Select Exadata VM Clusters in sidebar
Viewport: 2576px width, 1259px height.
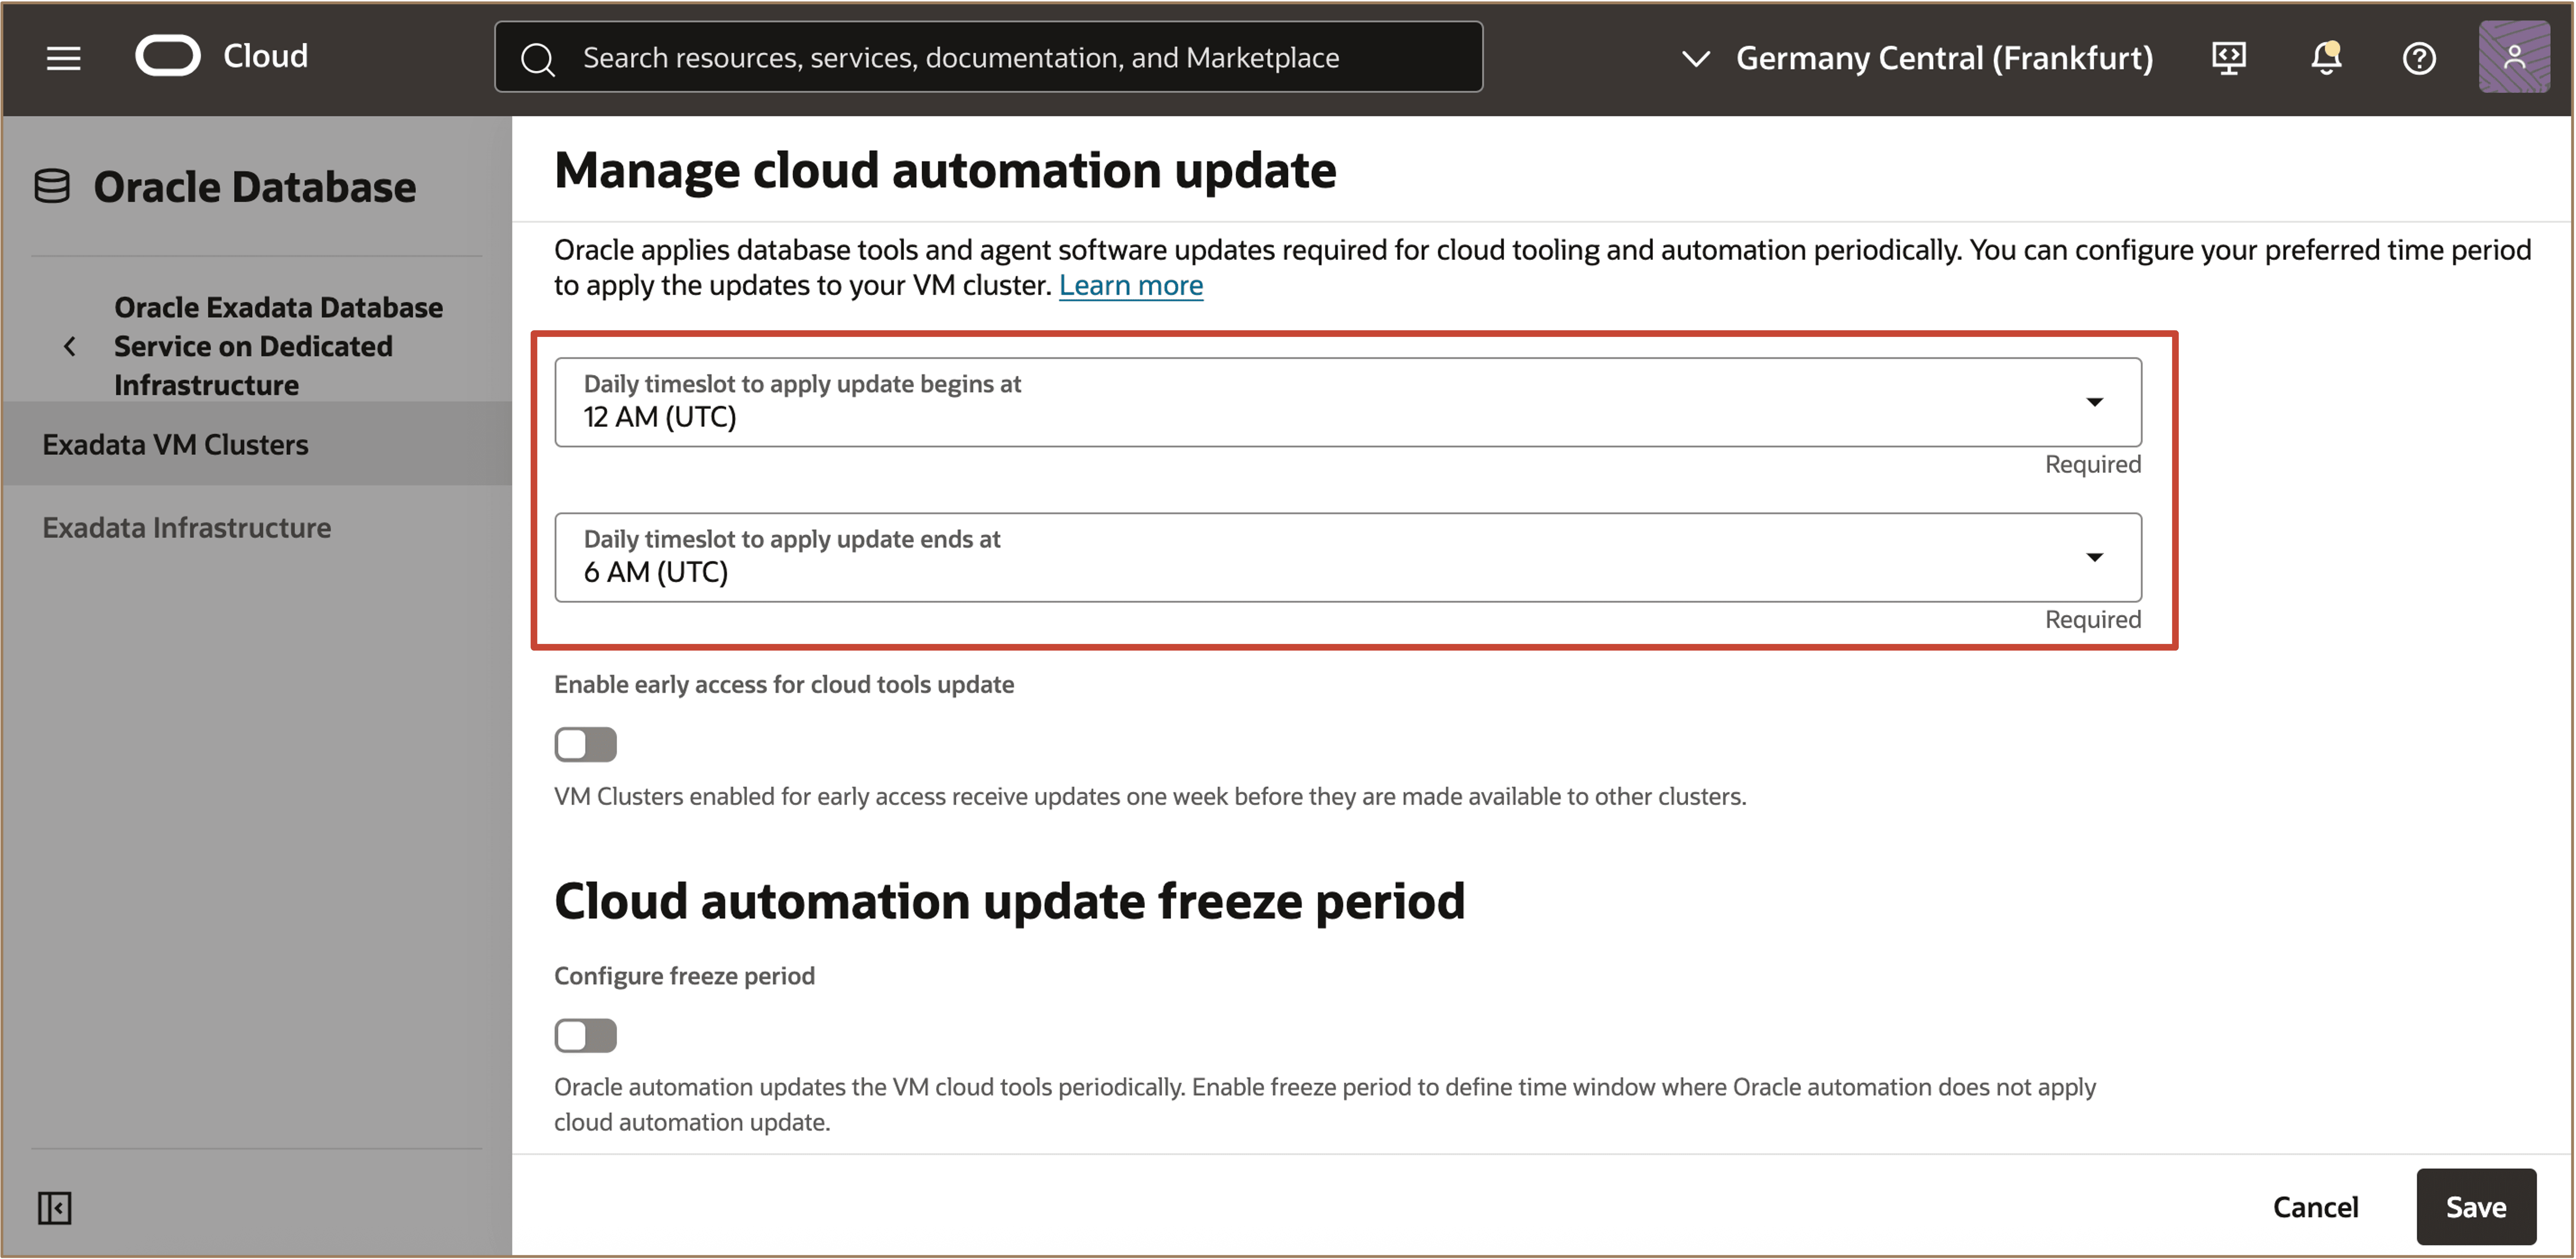pos(257,444)
